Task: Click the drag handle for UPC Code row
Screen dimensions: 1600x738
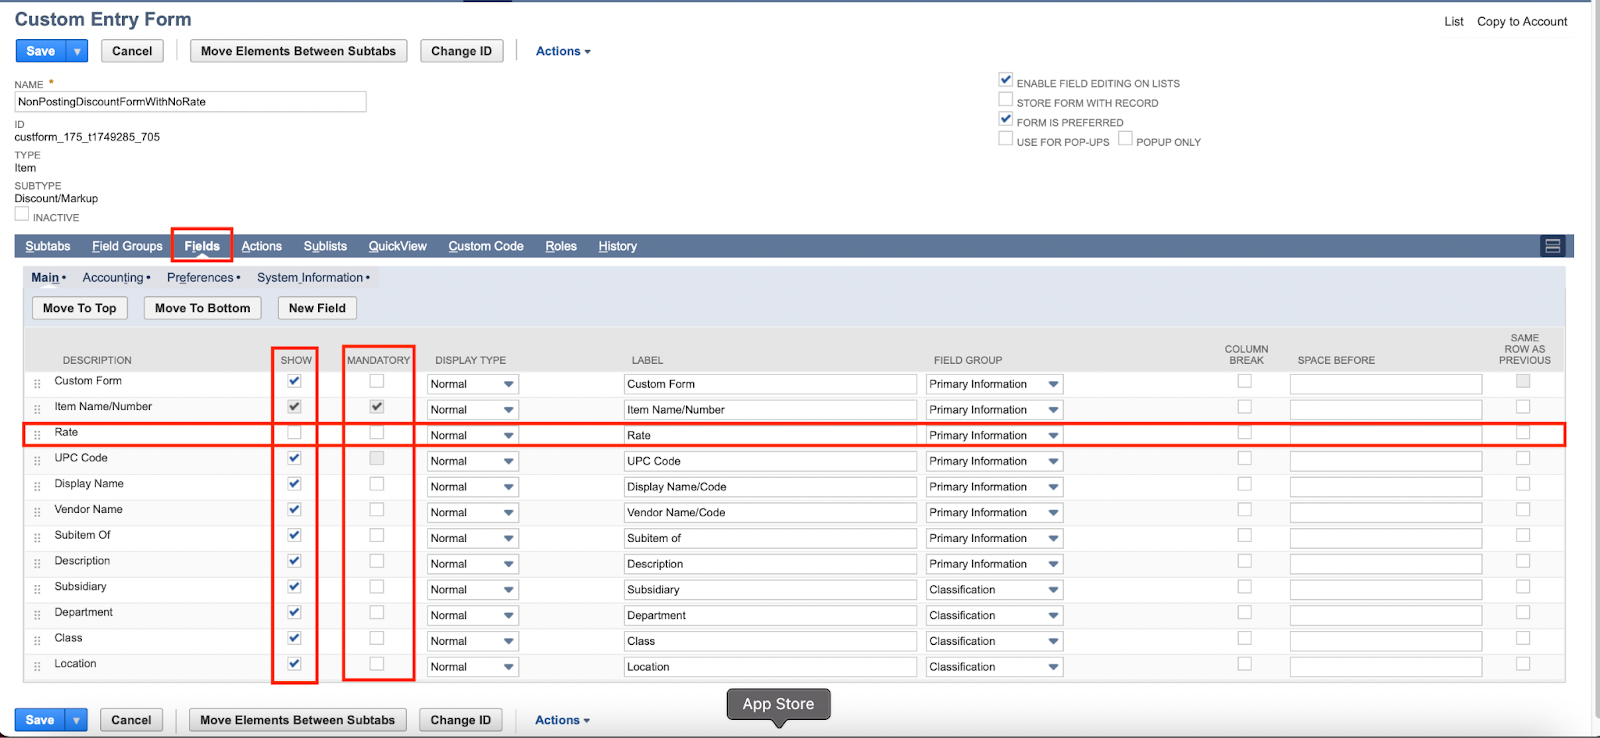Action: point(37,461)
